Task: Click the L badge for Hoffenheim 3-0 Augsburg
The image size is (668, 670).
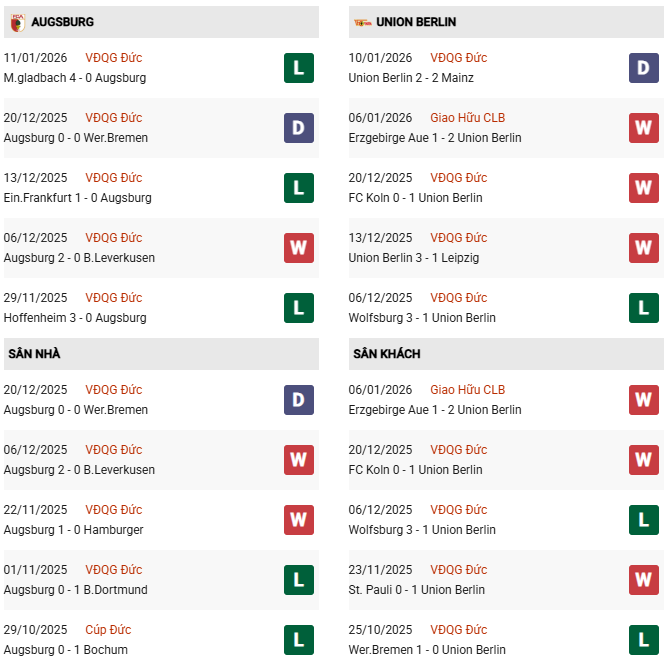Action: click(x=298, y=308)
